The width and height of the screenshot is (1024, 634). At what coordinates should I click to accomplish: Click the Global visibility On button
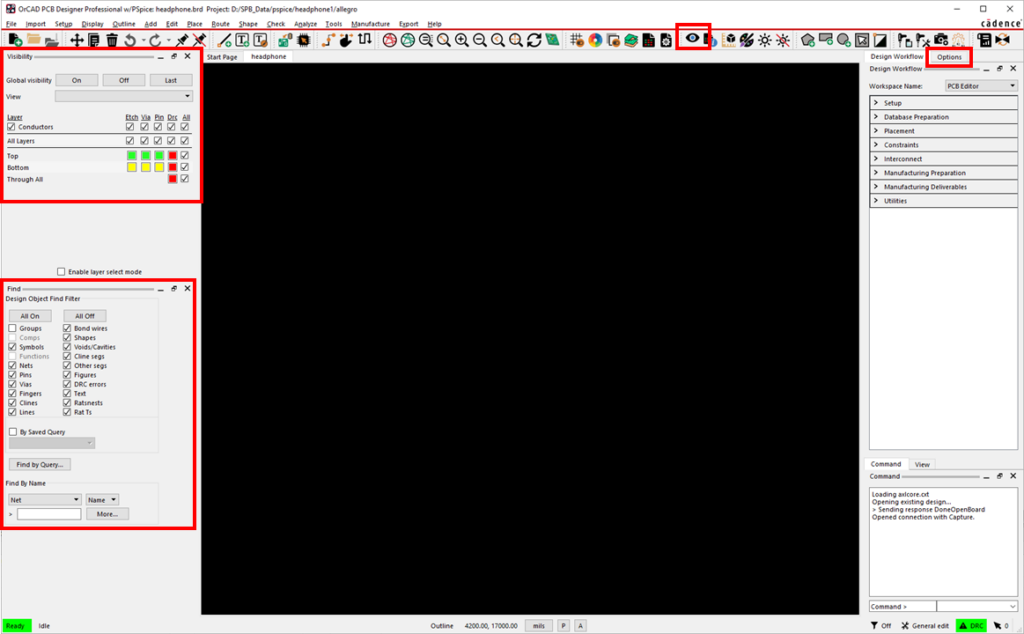[x=77, y=80]
